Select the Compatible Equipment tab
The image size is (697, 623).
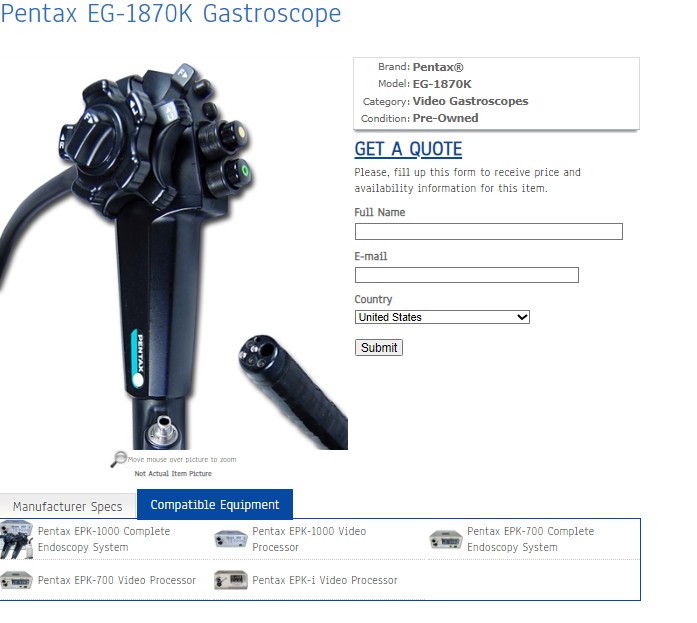(215, 504)
